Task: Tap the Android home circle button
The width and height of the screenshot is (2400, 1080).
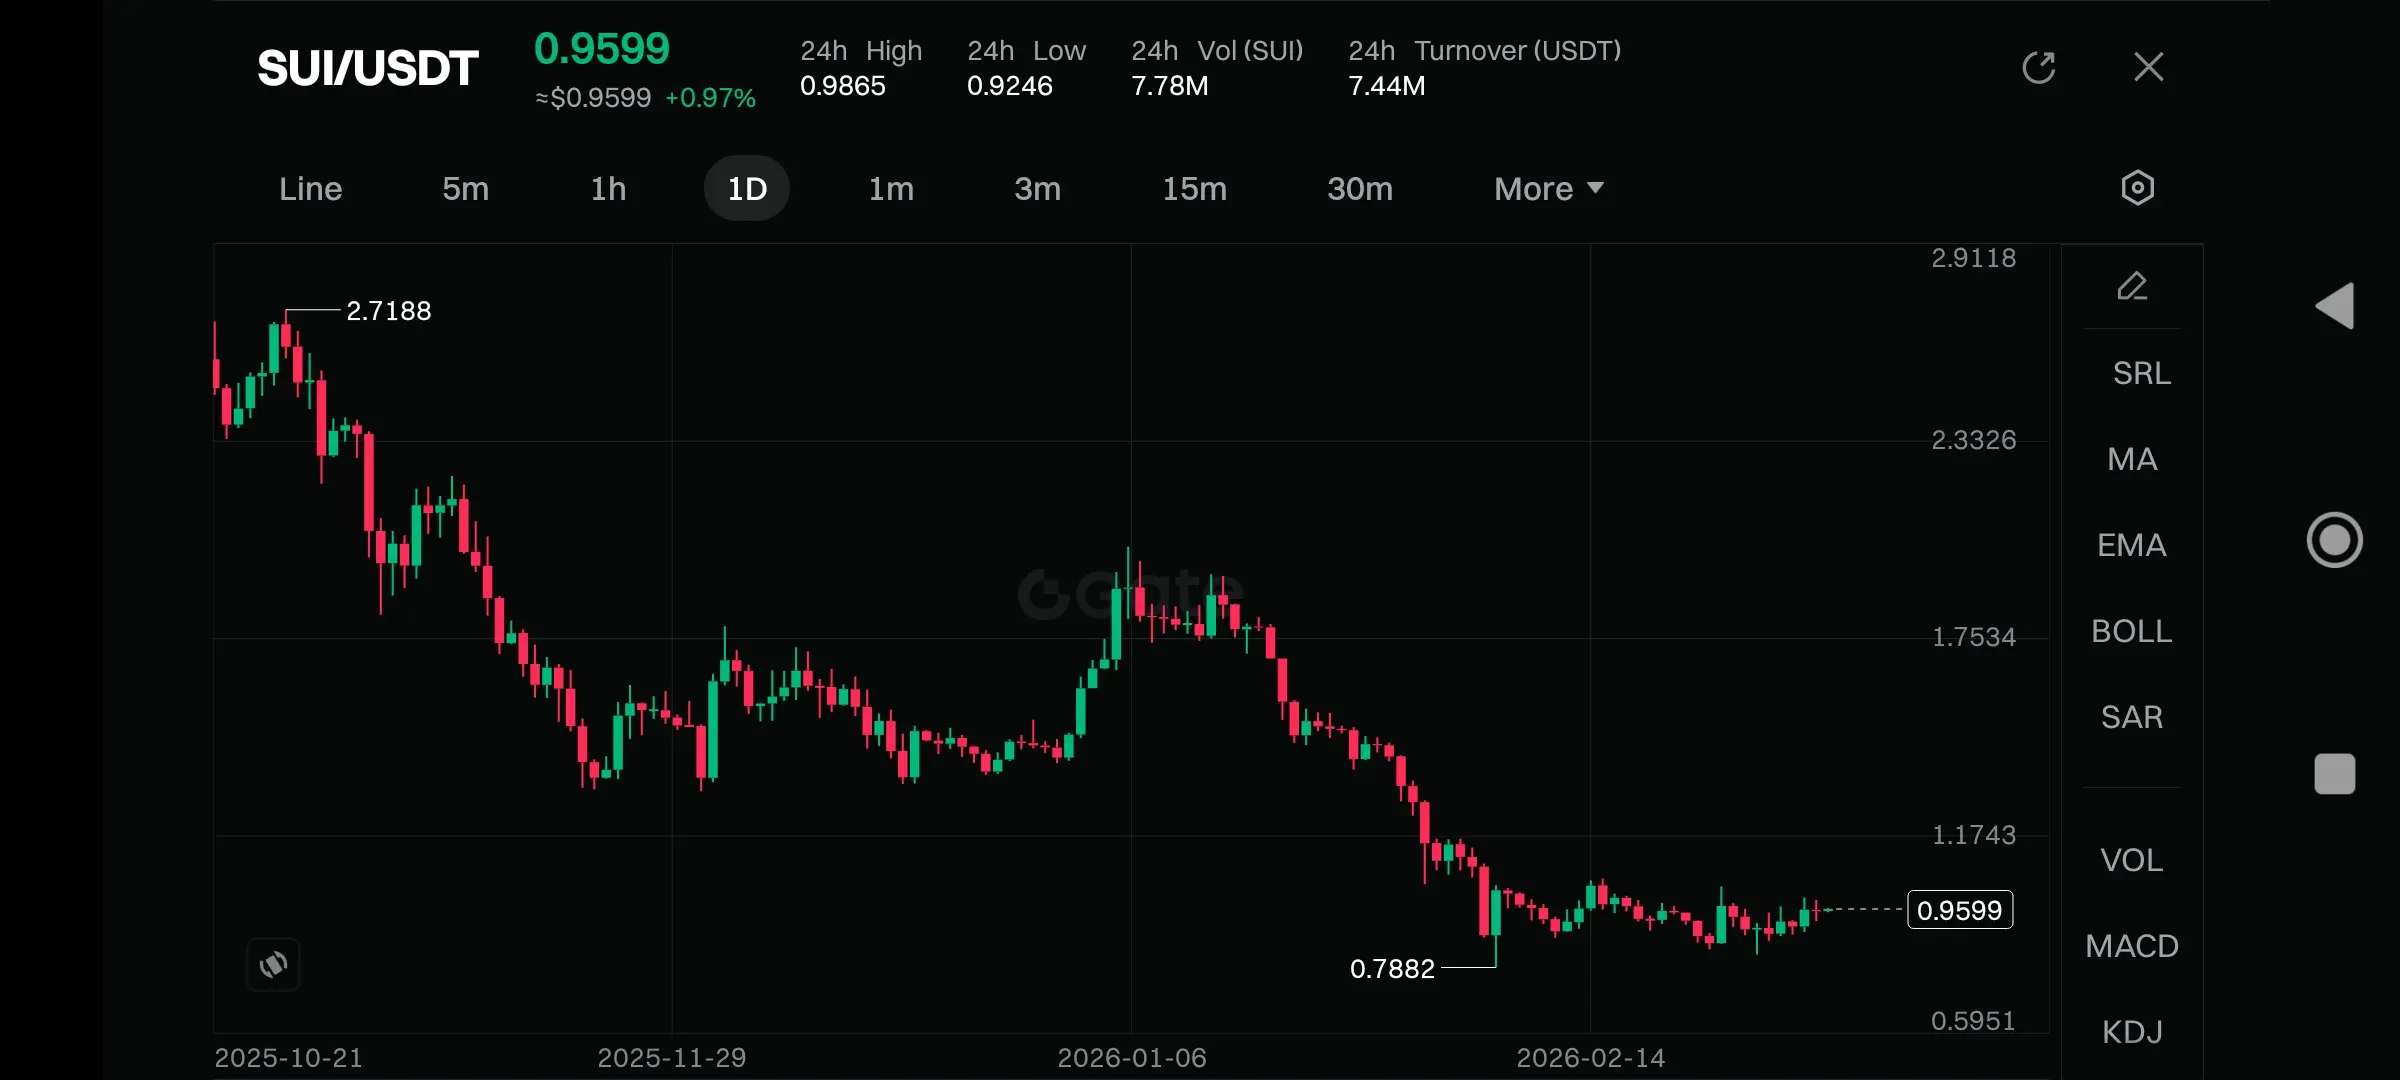Action: click(2334, 540)
